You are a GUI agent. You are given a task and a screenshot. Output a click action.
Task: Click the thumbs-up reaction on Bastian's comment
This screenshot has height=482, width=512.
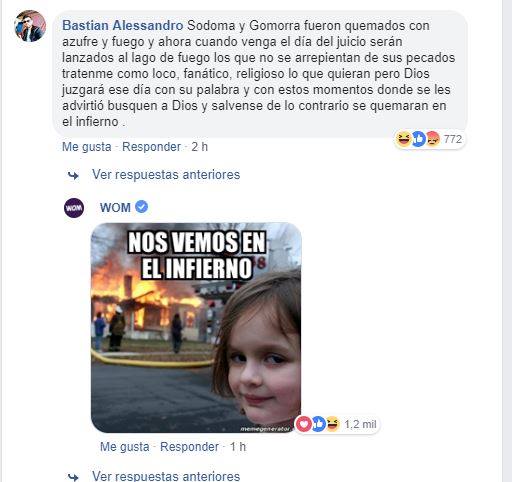[x=419, y=139]
